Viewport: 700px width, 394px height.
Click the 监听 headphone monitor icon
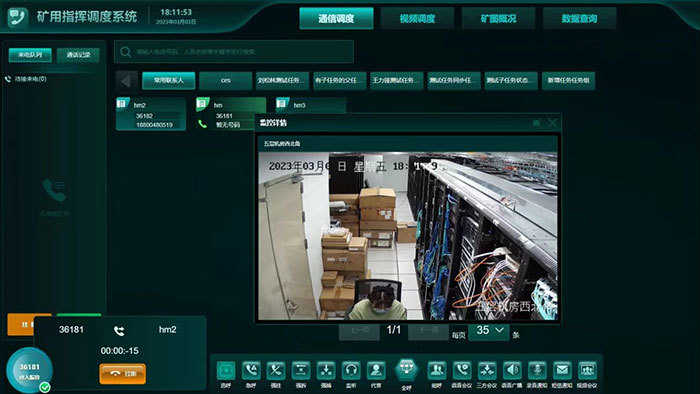[351, 370]
